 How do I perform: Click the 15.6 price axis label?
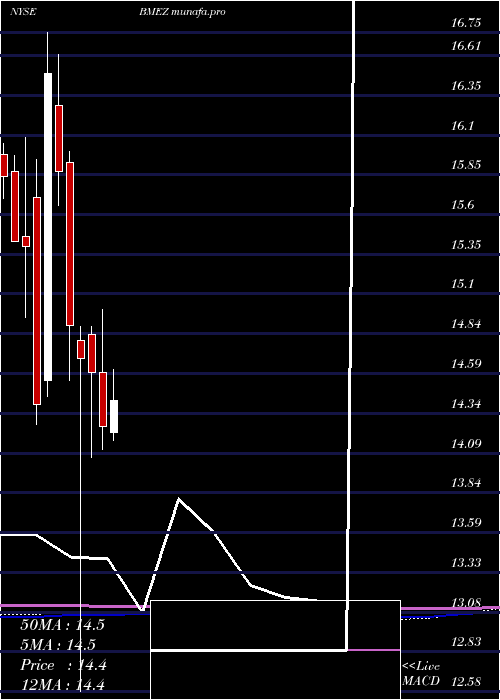462,205
